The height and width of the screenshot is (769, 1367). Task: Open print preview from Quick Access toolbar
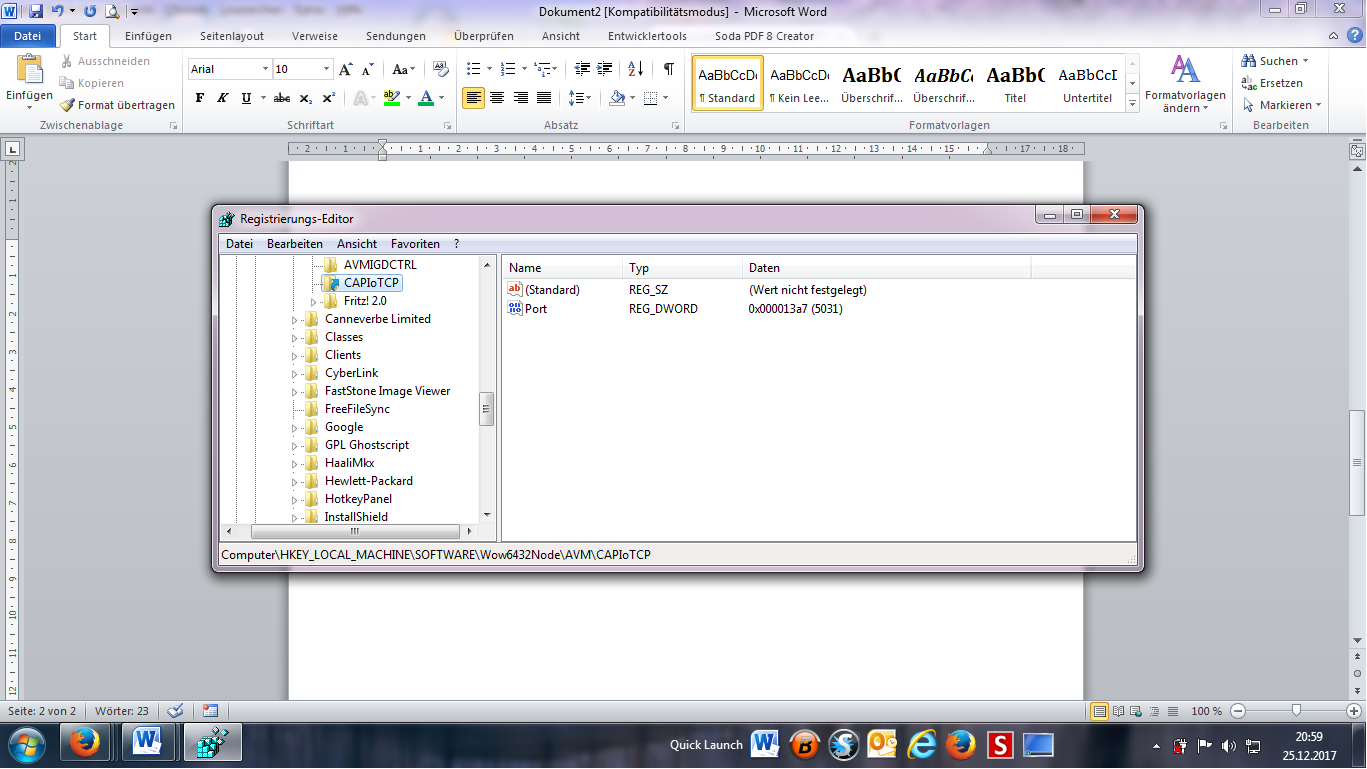click(x=112, y=11)
